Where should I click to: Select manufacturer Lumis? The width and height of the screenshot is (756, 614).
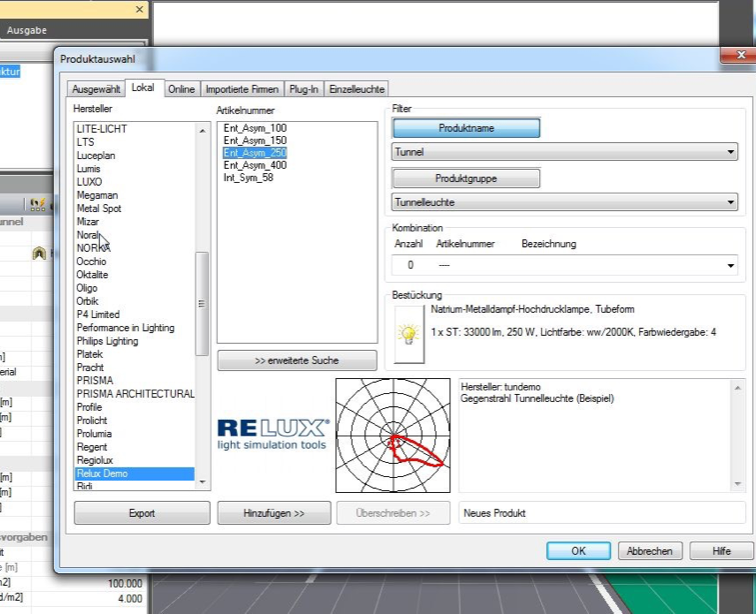pos(88,168)
